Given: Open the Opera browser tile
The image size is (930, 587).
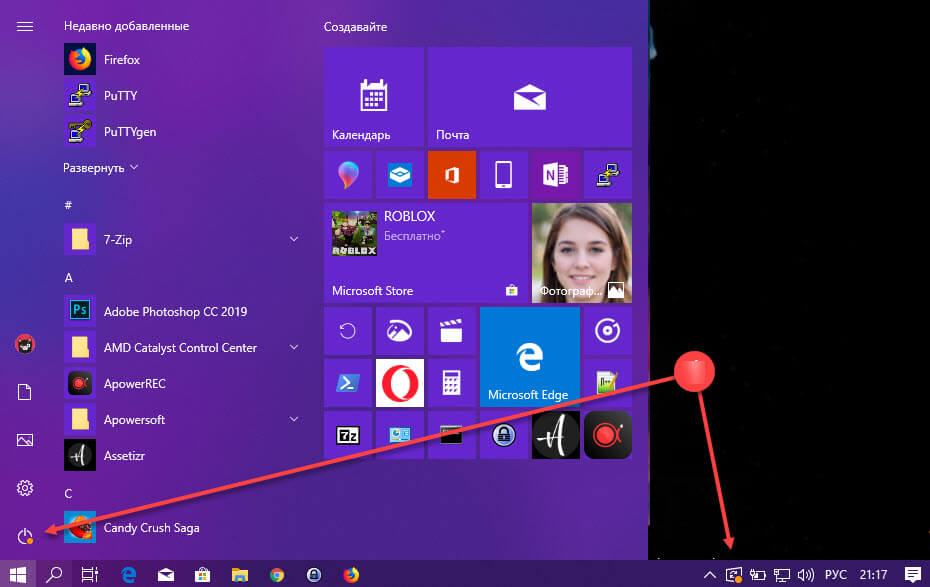Looking at the screenshot, I should pyautogui.click(x=400, y=383).
